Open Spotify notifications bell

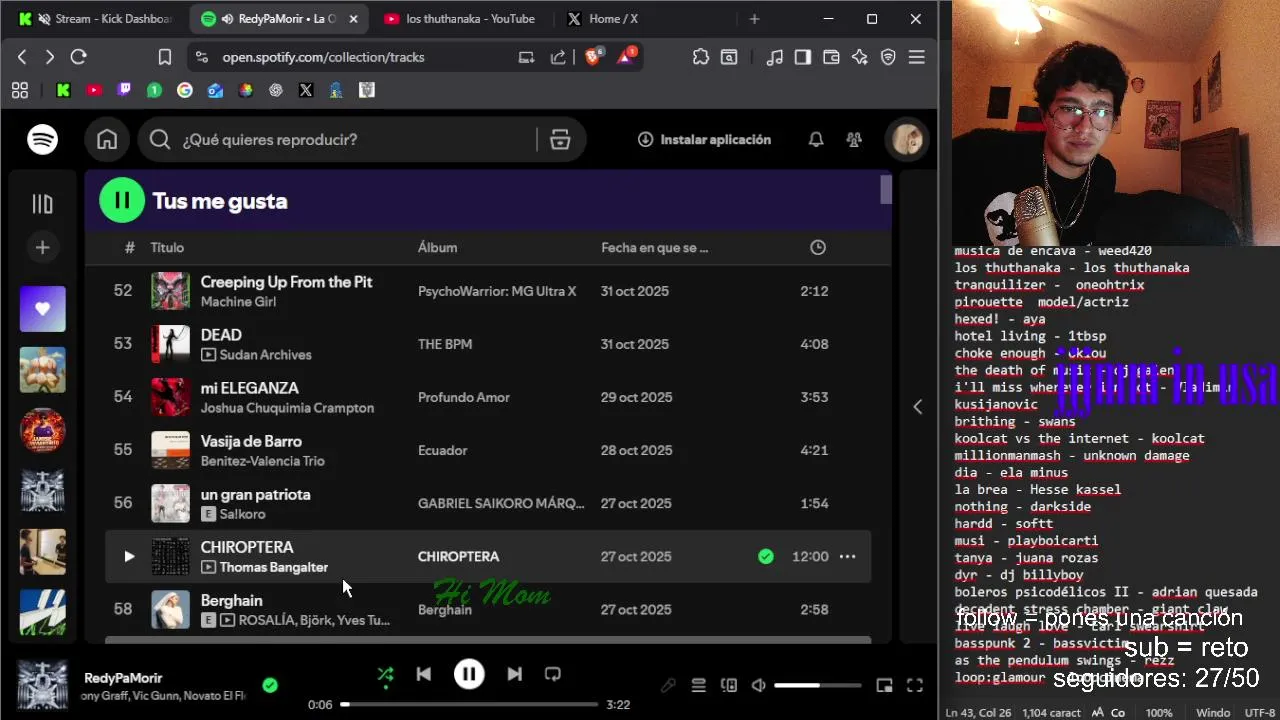816,140
